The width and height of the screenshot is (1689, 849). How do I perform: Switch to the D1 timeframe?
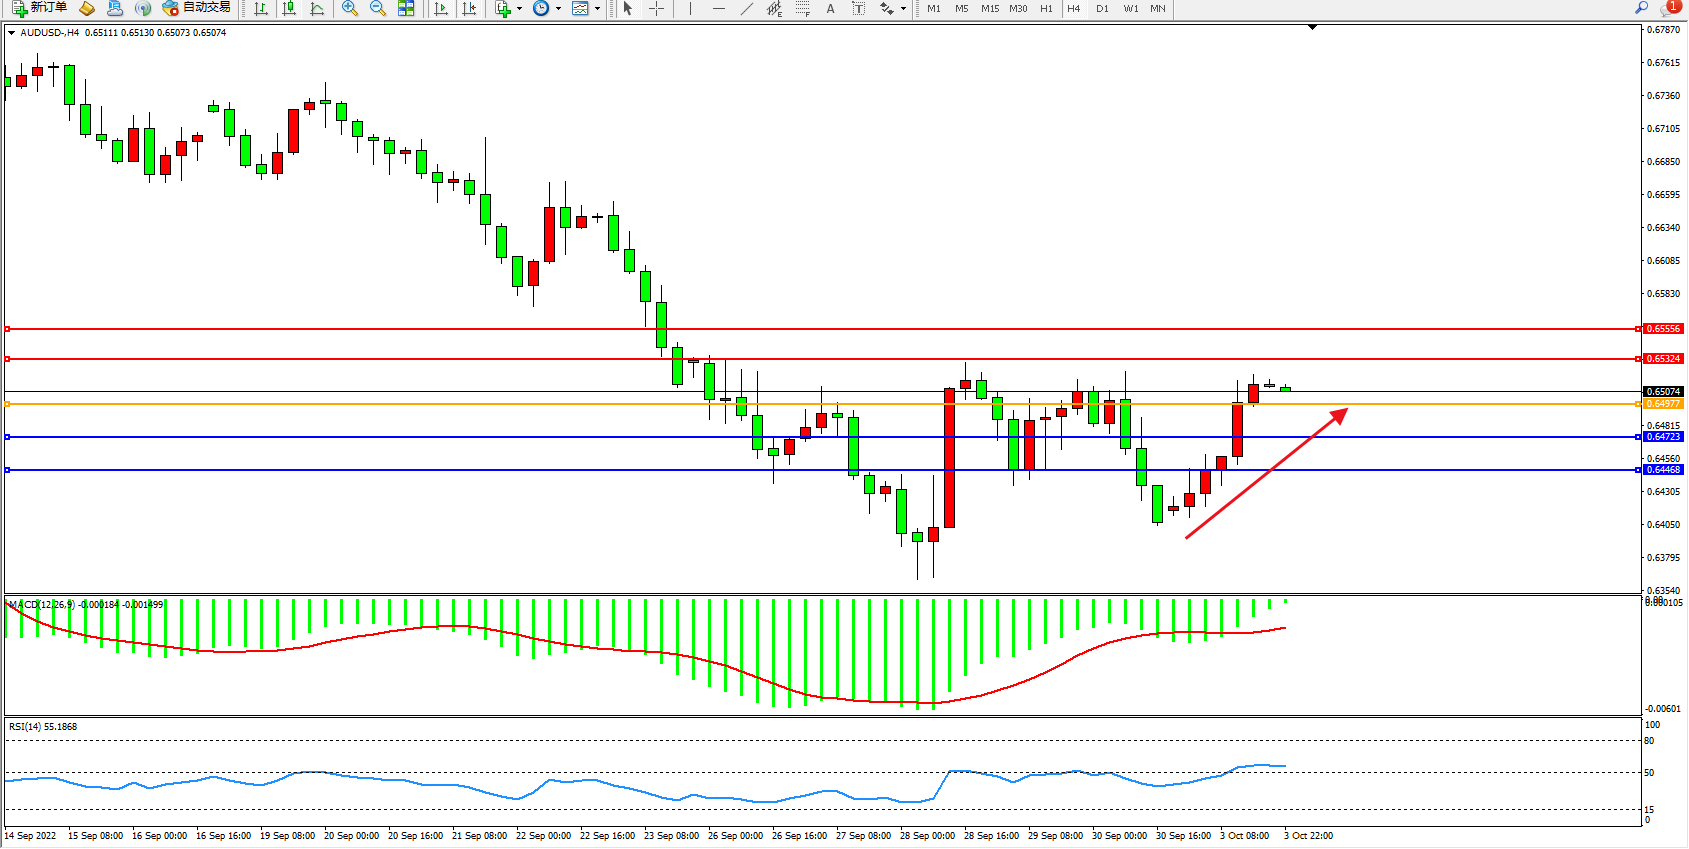[x=1102, y=8]
